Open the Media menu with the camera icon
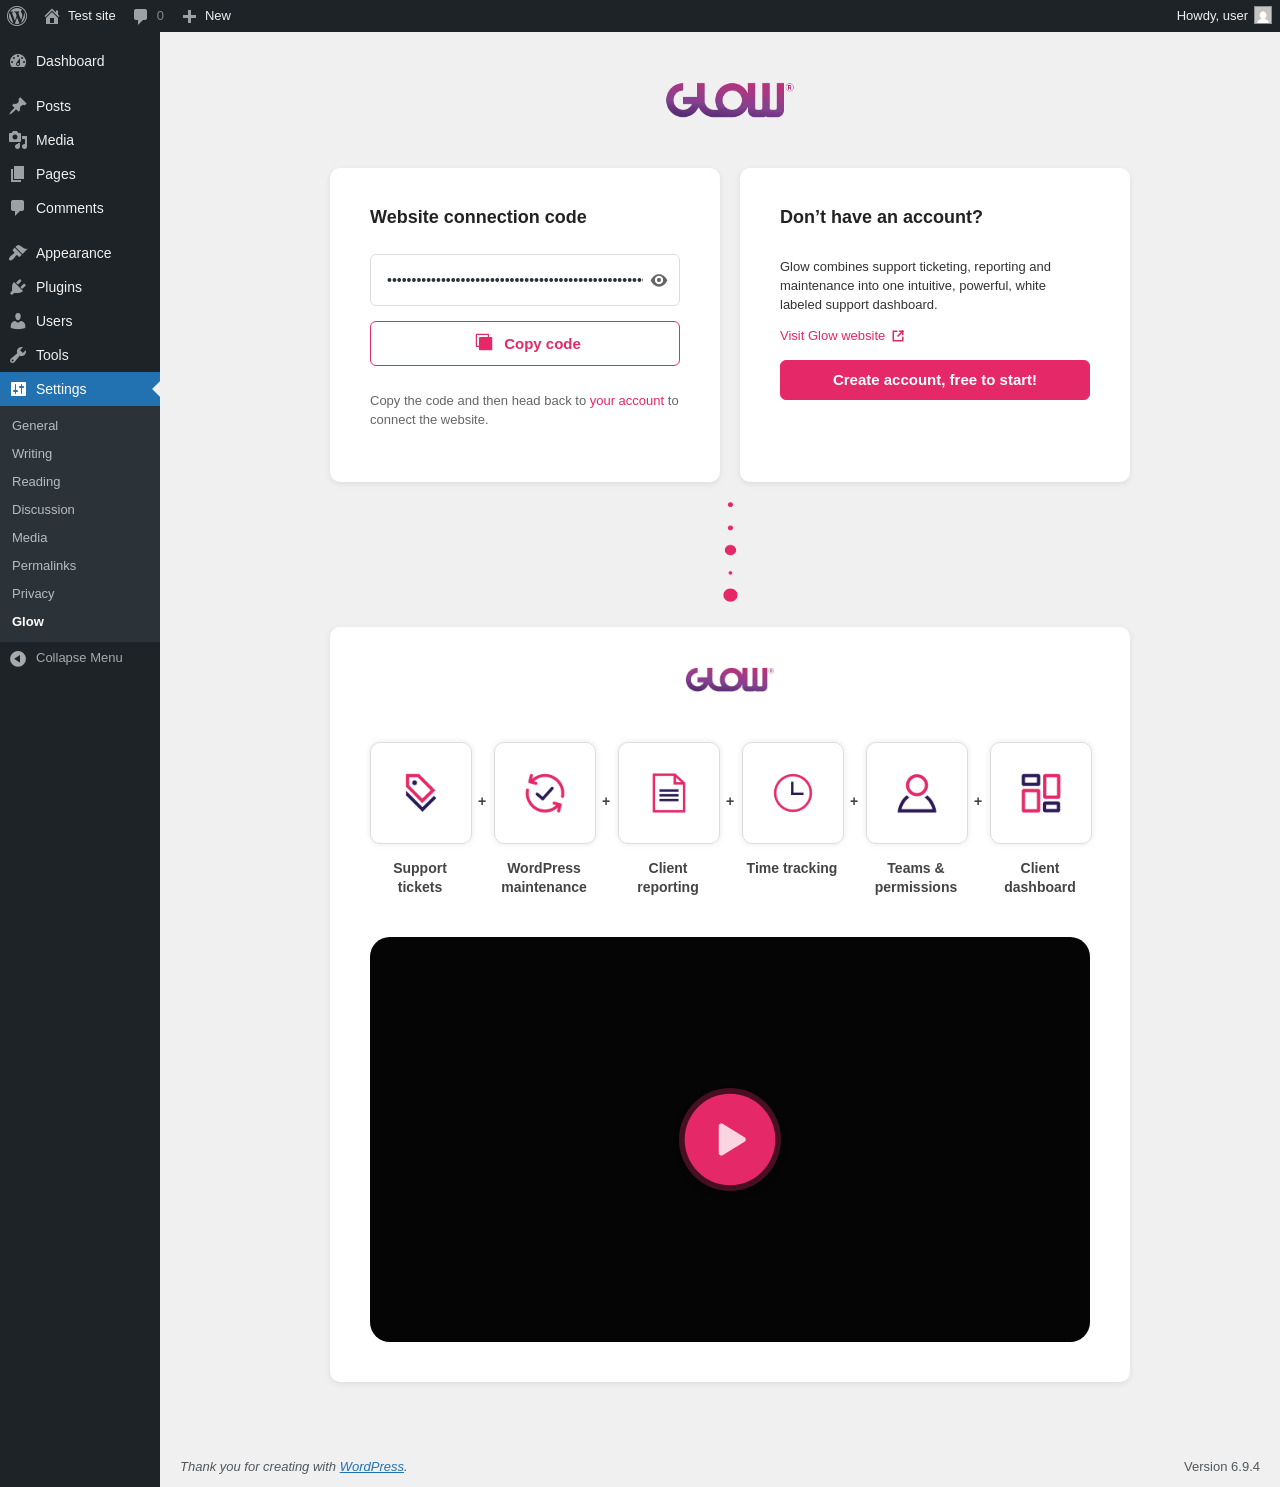 (80, 140)
